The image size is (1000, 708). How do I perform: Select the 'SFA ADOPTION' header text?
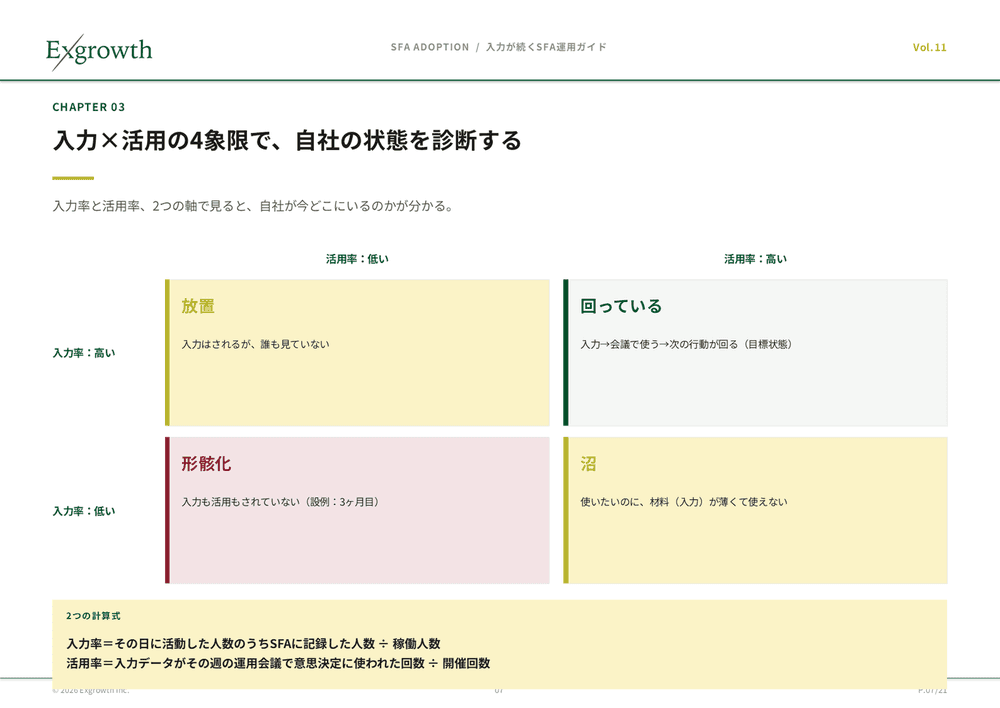click(x=430, y=47)
